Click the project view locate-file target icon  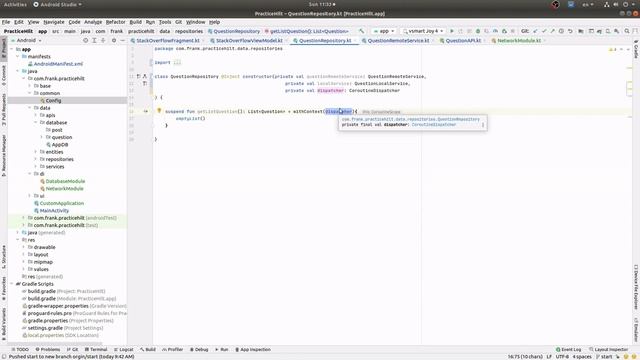(85, 40)
